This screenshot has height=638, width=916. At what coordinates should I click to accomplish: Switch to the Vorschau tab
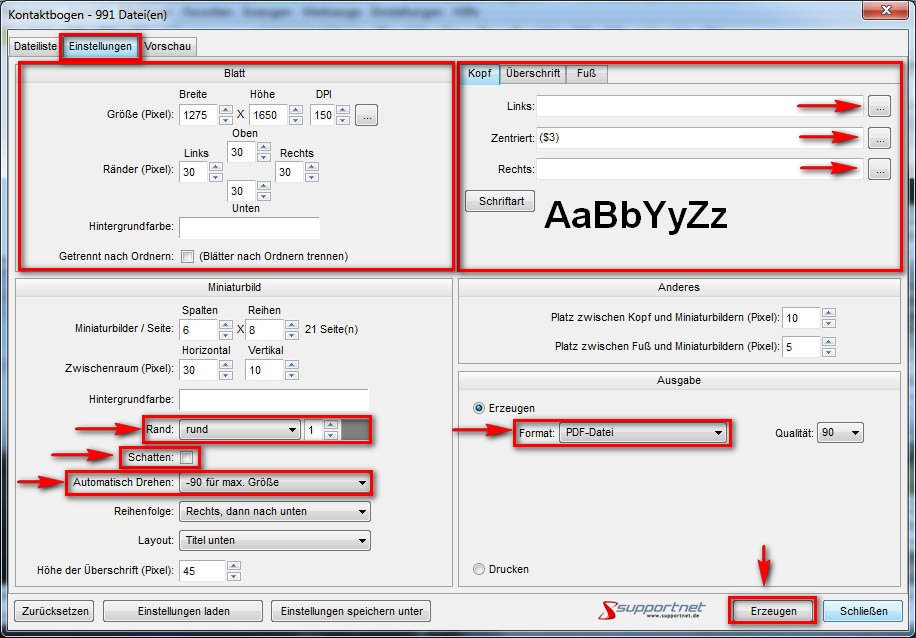[x=168, y=46]
